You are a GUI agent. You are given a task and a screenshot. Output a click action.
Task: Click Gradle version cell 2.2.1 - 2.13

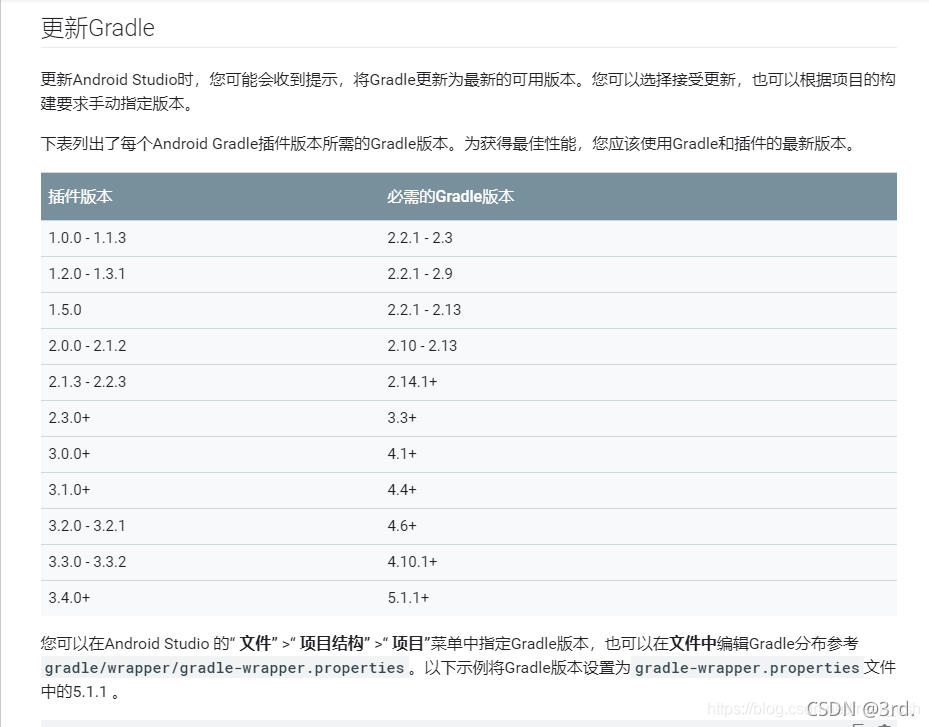tap(424, 310)
